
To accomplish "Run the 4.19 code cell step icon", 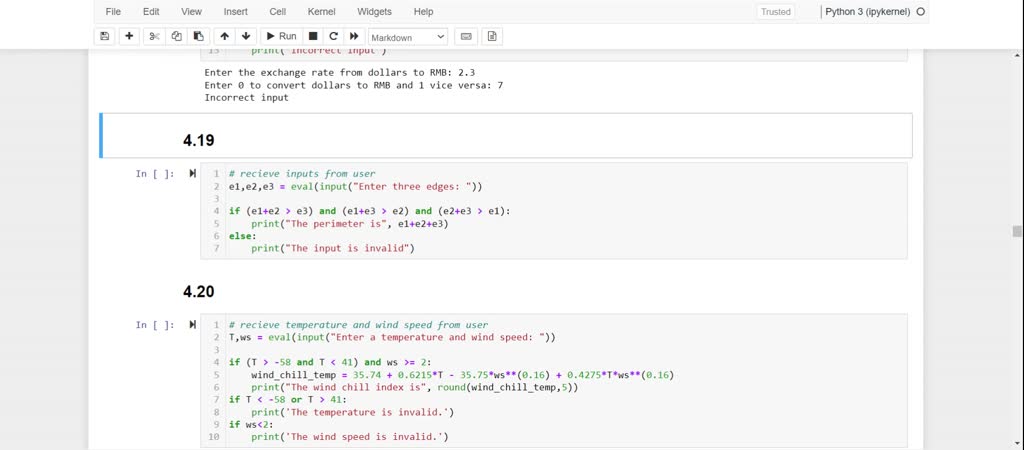I will tap(193, 174).
